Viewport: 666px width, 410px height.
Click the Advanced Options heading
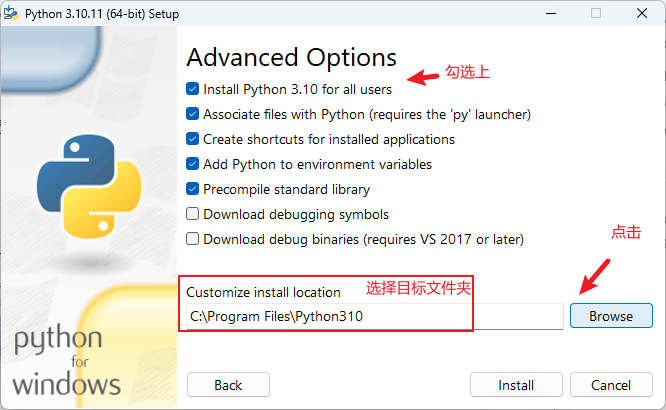[x=291, y=57]
